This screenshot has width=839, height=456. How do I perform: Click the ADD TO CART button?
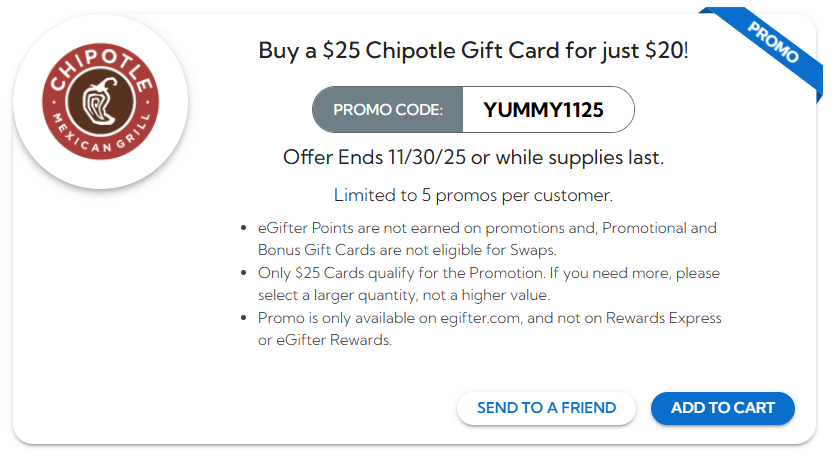tap(722, 408)
